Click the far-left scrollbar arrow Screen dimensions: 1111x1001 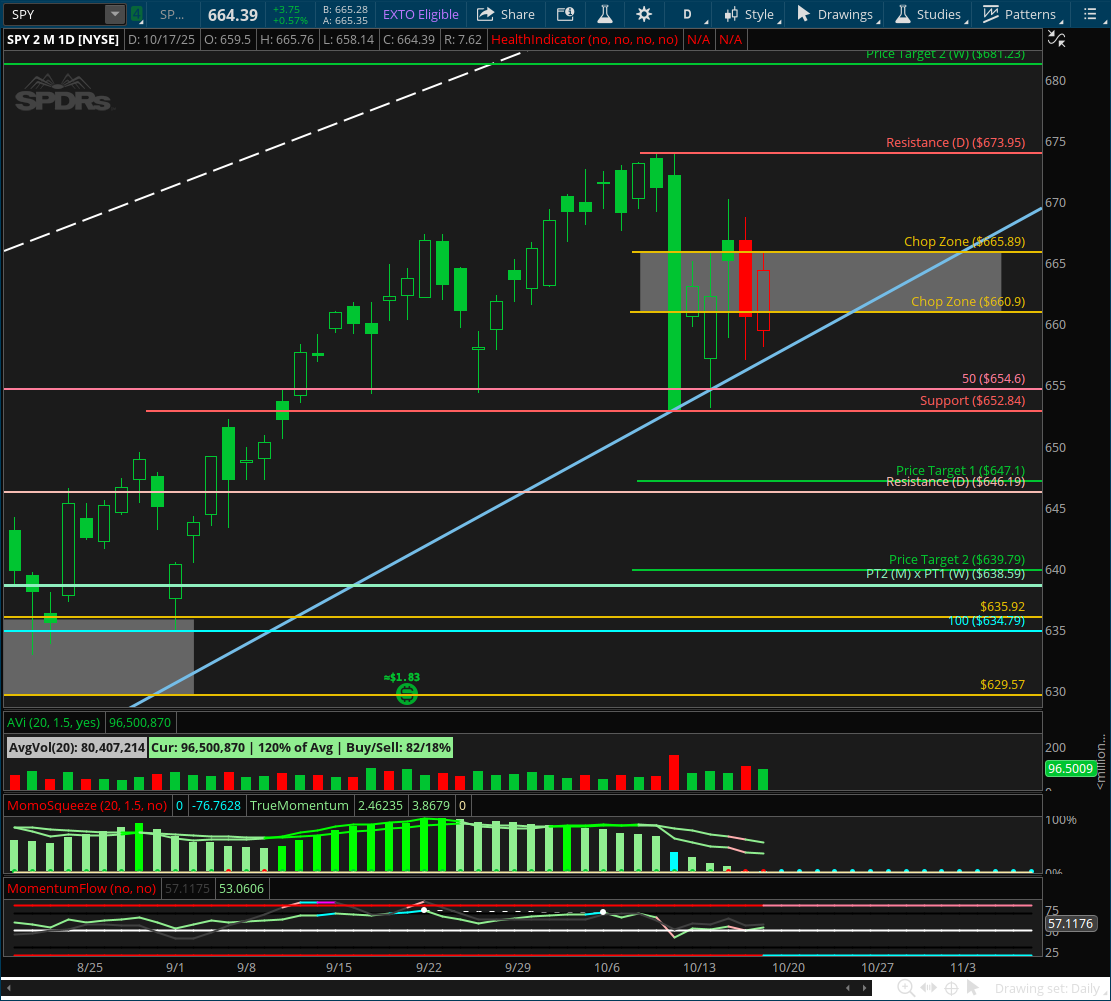click(x=9, y=988)
